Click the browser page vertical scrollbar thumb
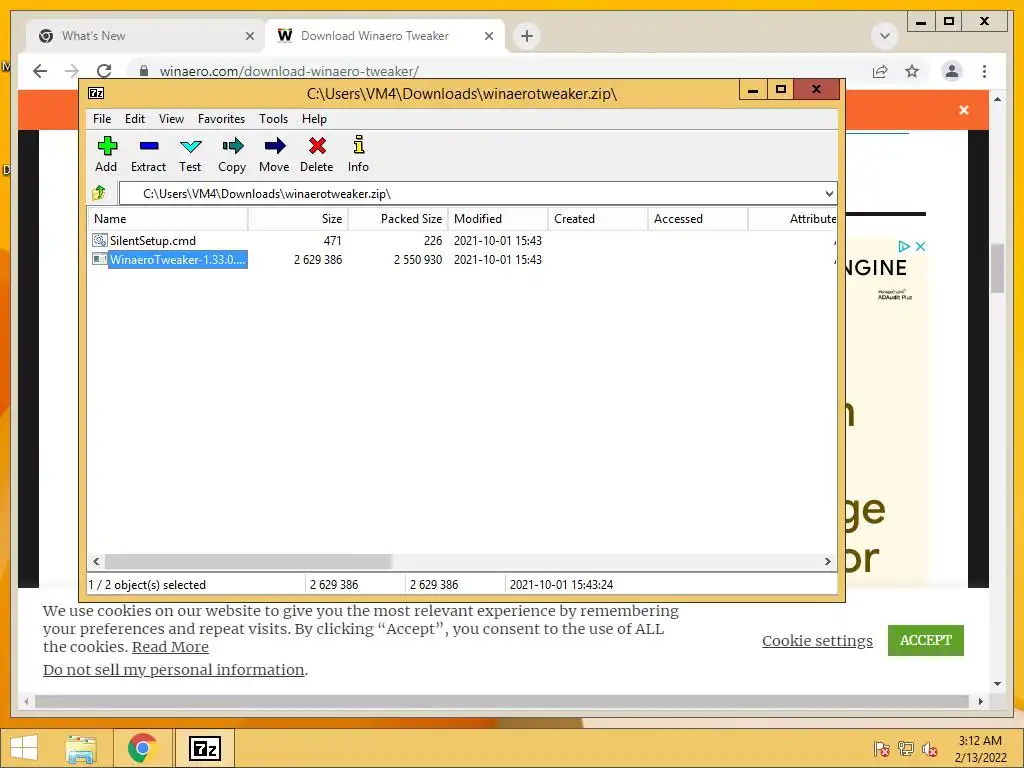 [997, 268]
